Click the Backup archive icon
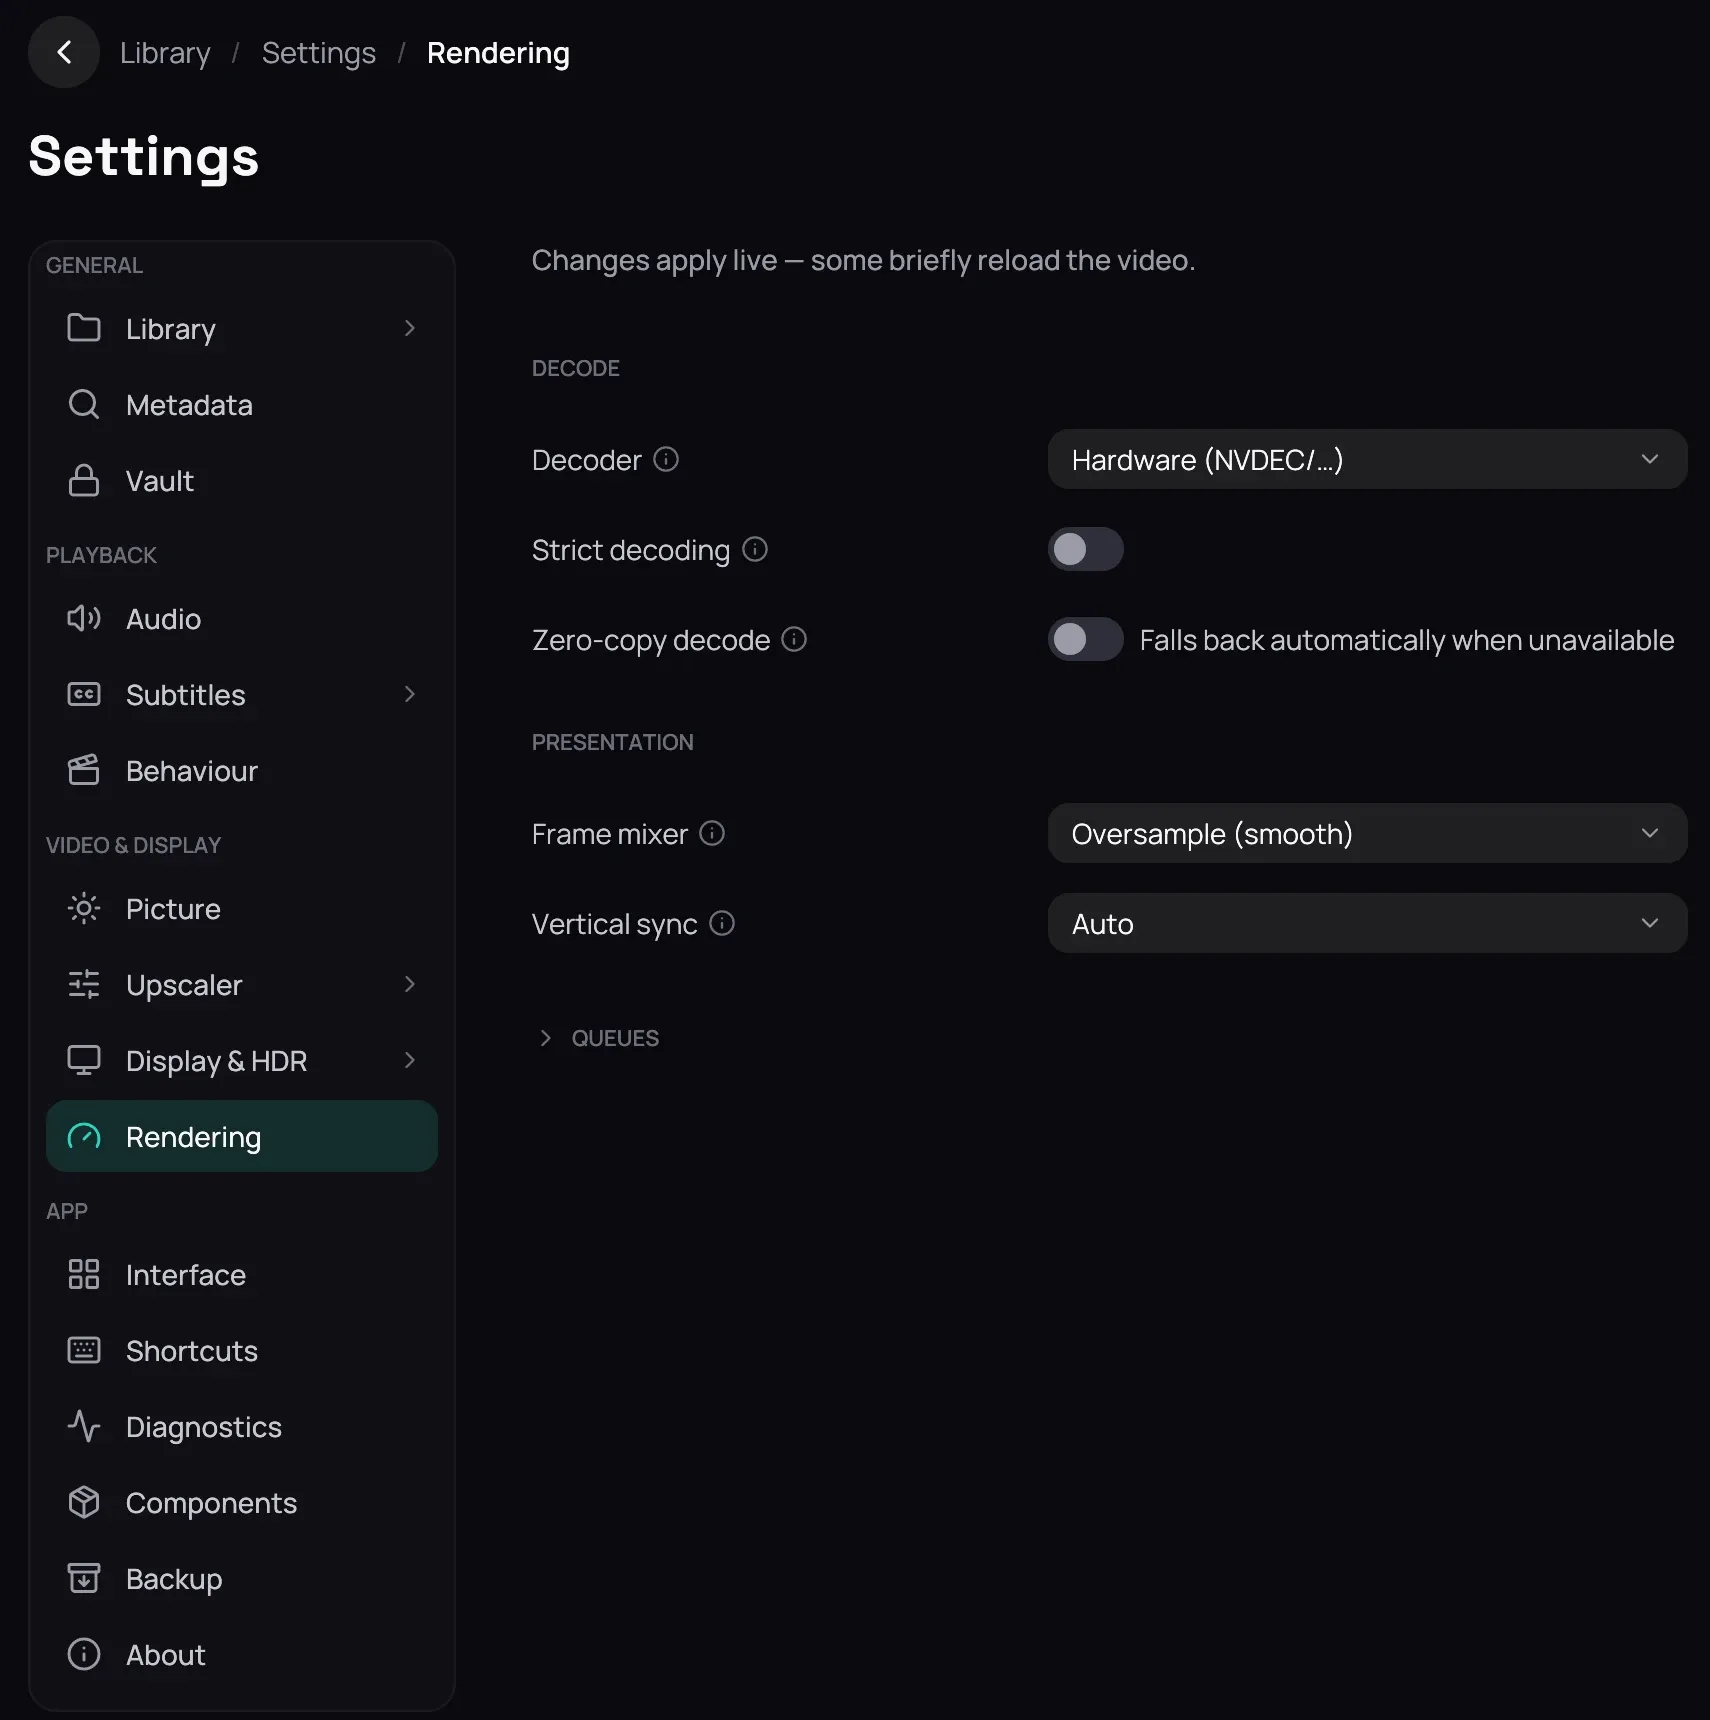 [84, 1578]
